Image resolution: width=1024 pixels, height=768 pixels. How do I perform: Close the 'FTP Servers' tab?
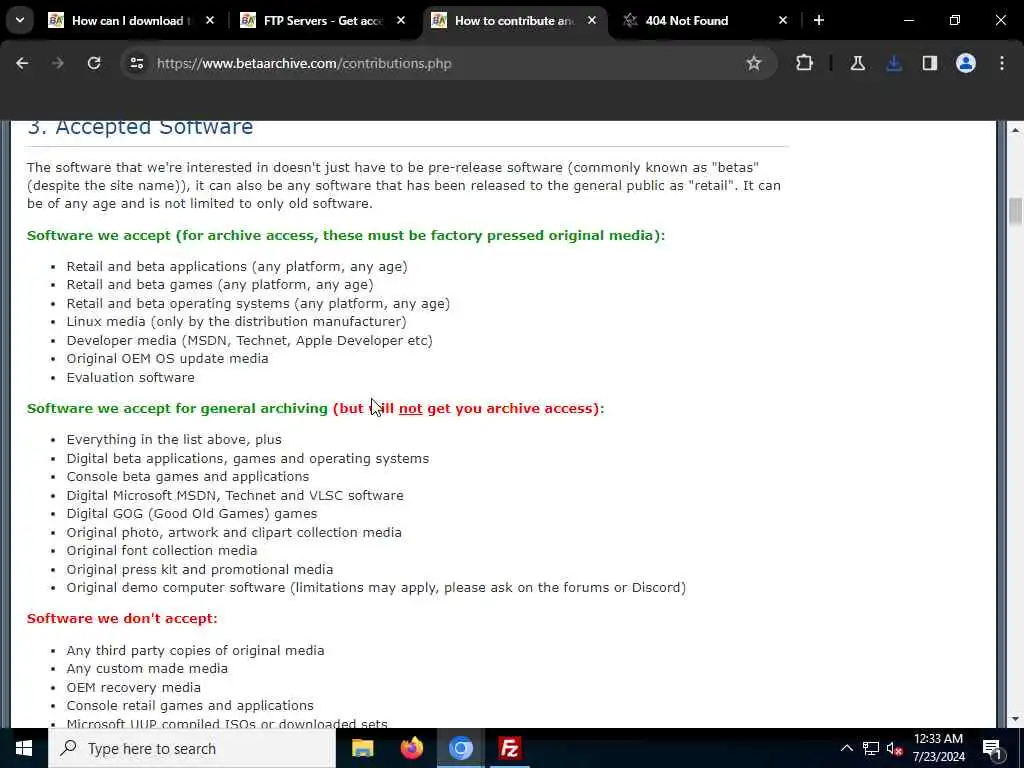401,21
